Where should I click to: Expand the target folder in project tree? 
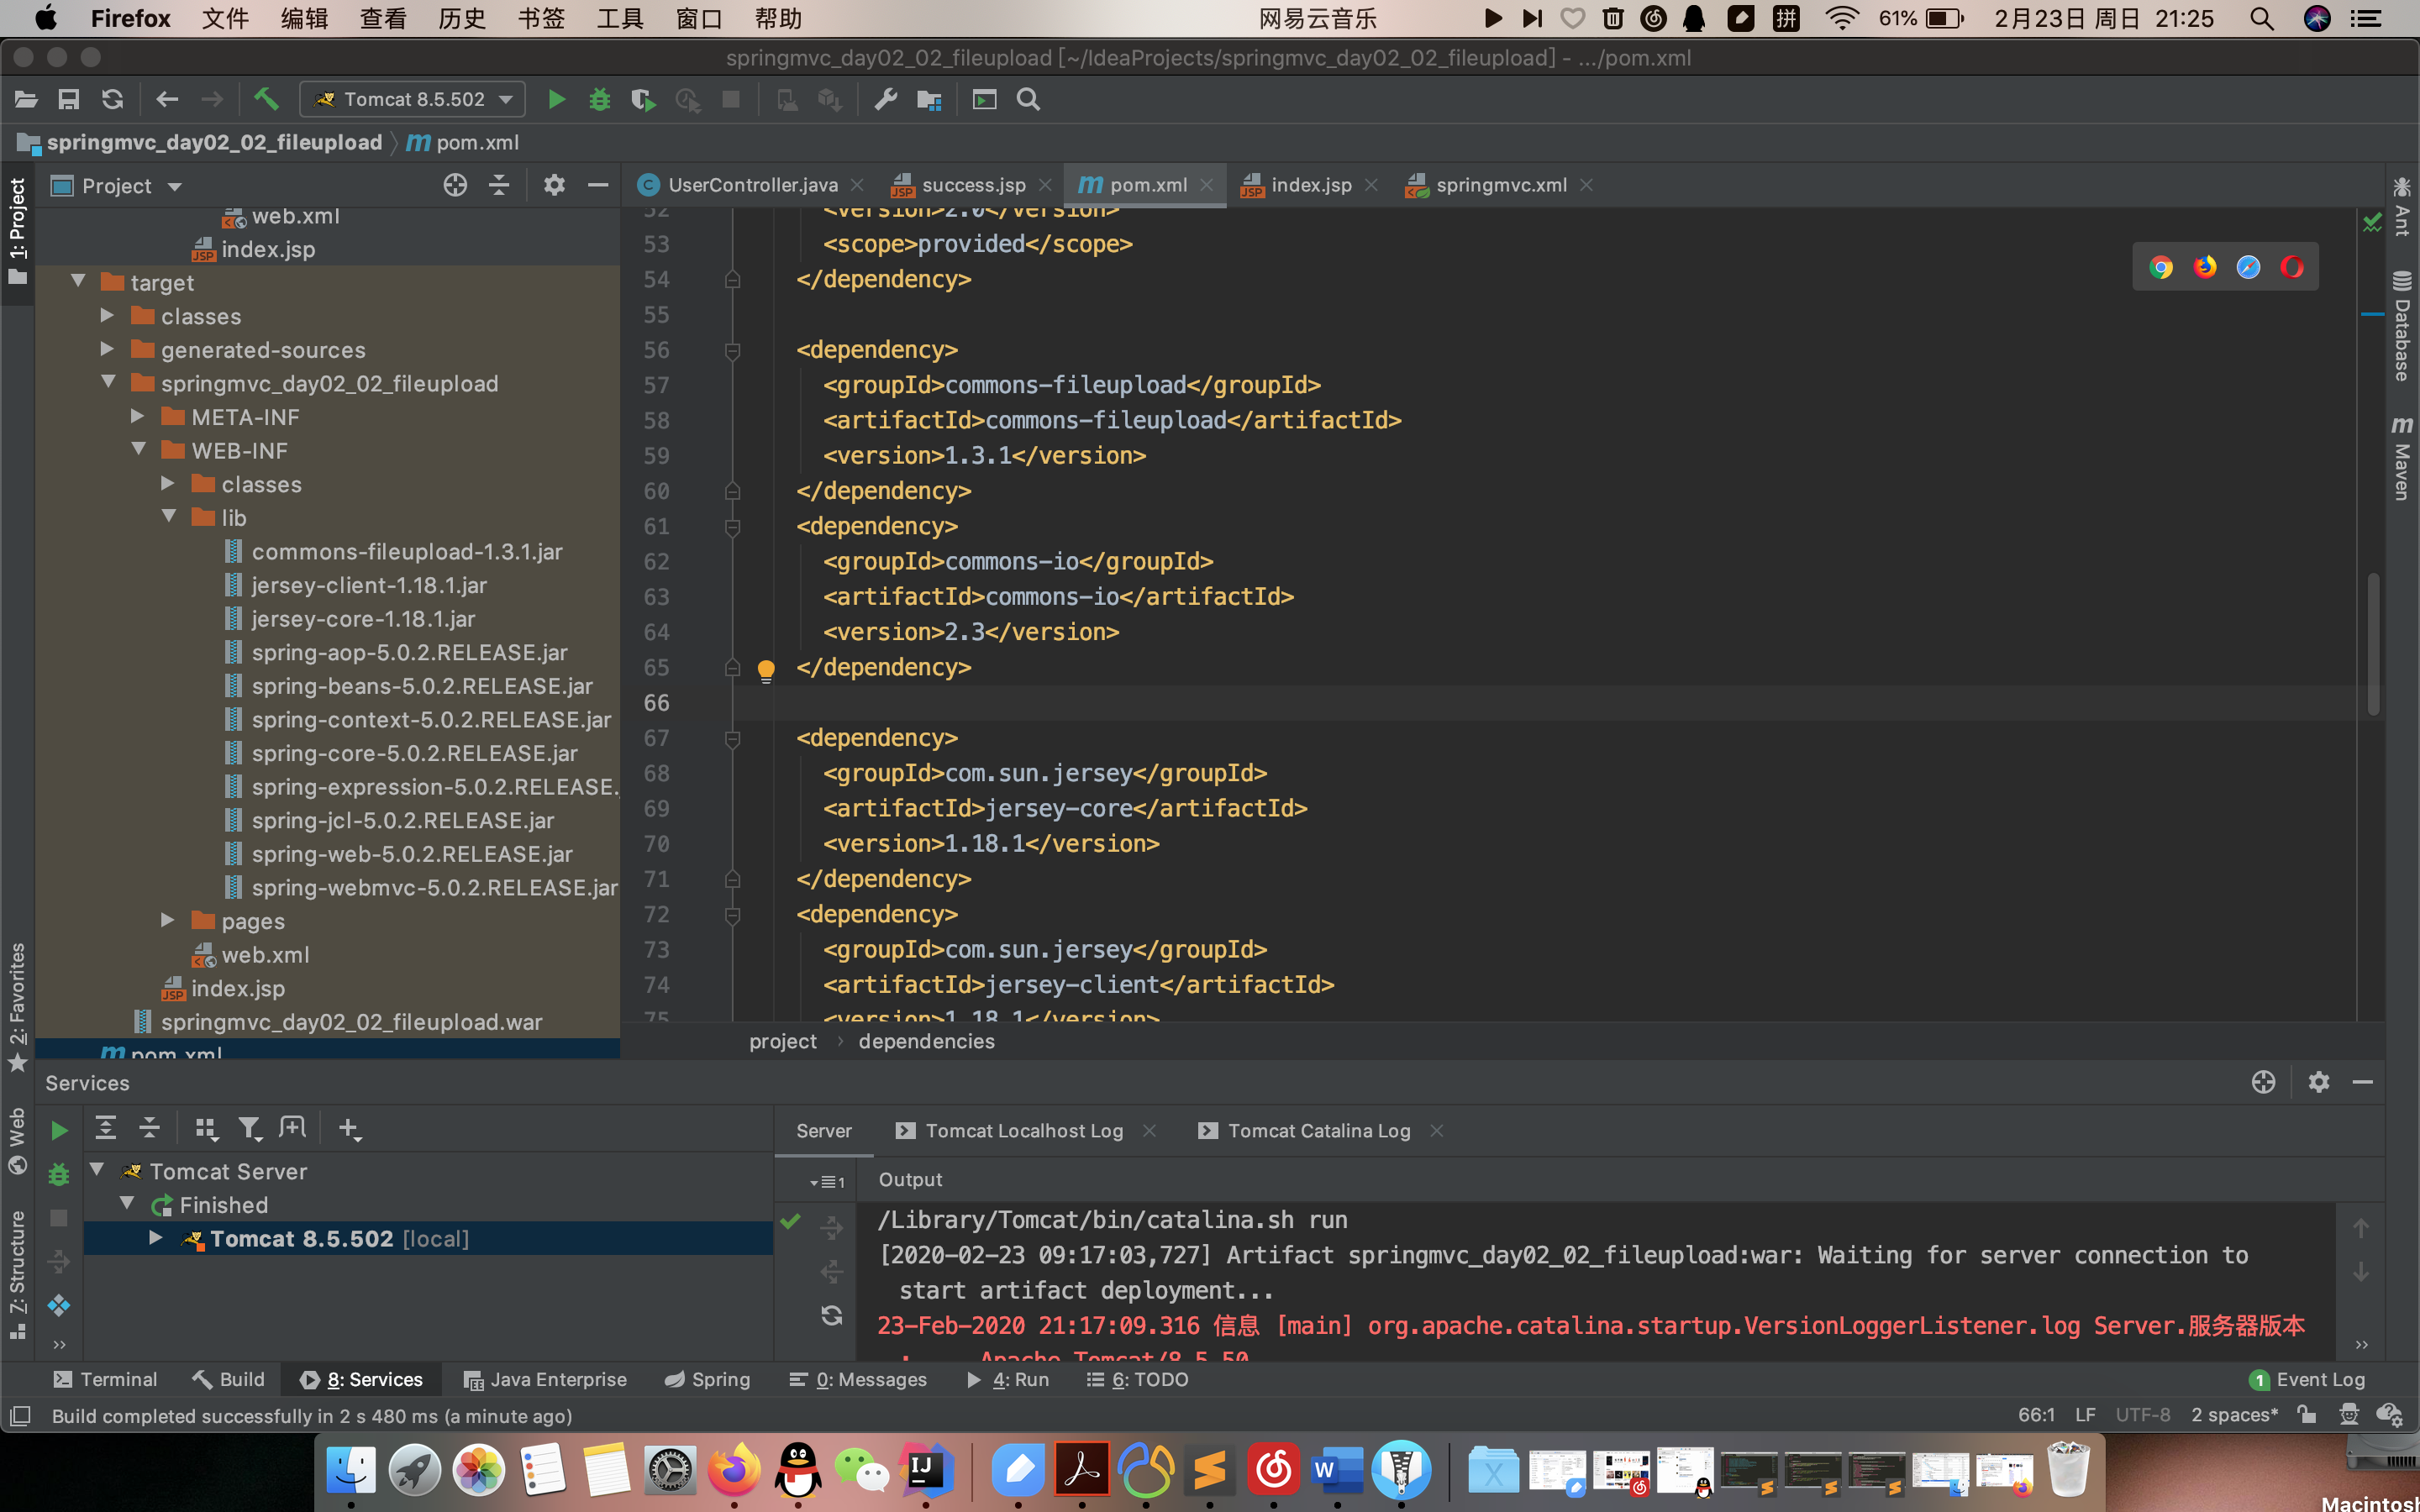click(78, 282)
